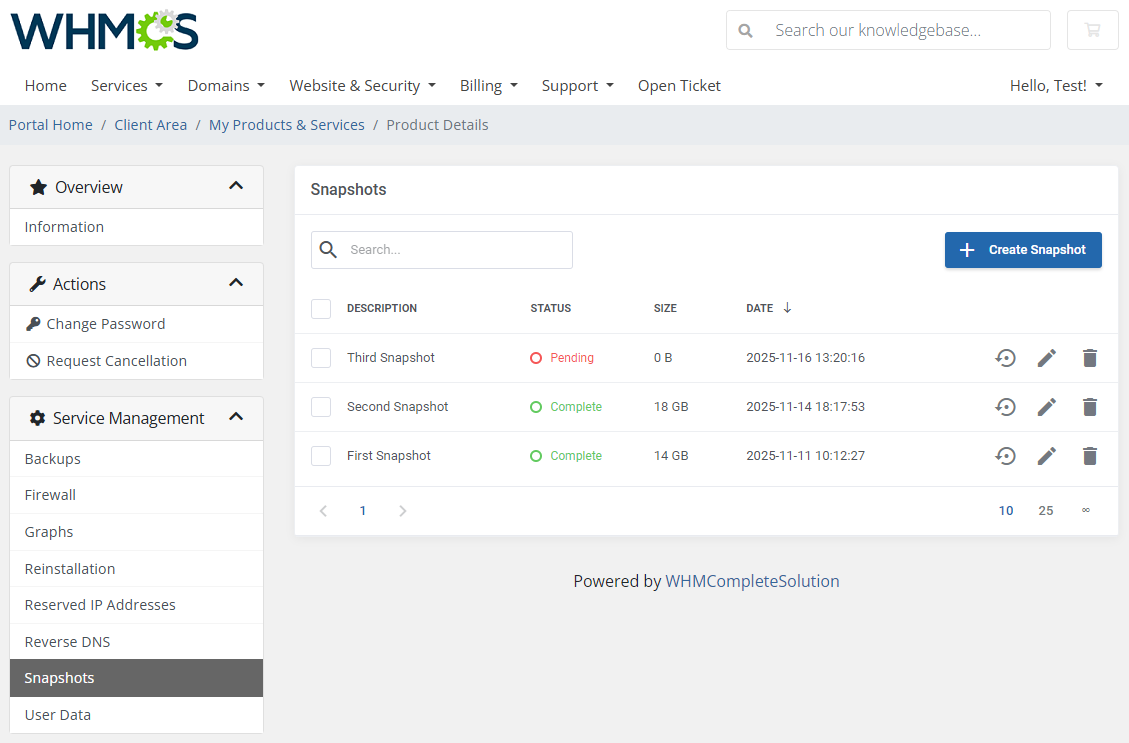This screenshot has height=743, width=1129.
Task: Open the Services dropdown menu
Action: (126, 86)
